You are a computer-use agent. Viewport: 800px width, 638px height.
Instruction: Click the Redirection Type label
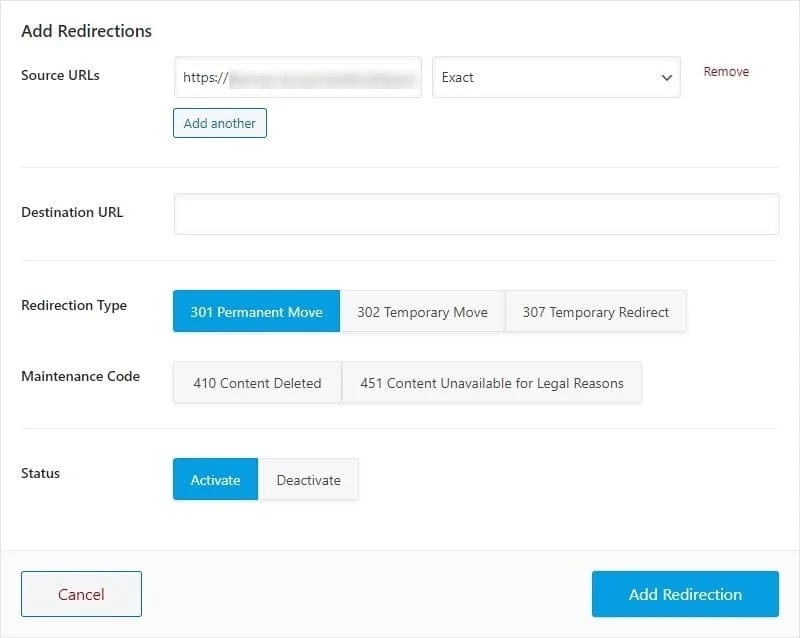74,305
